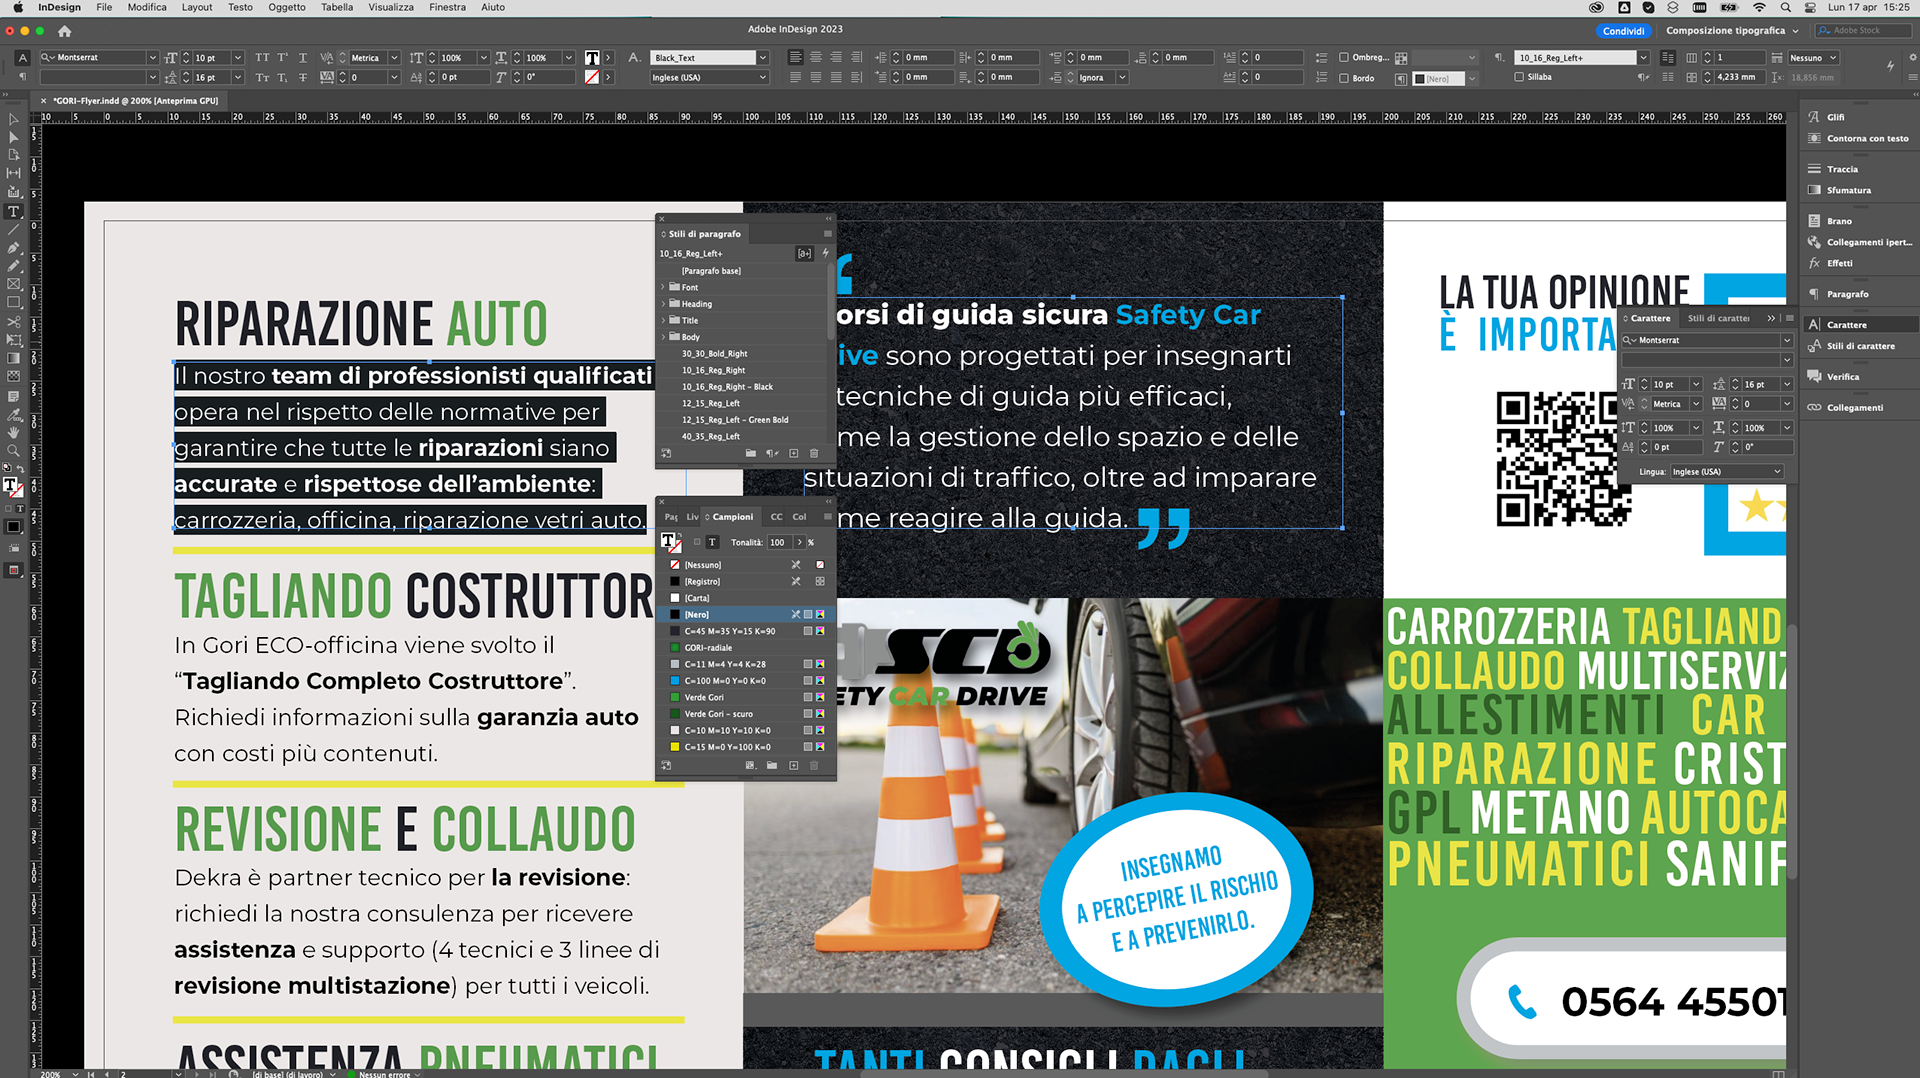Open font family dropdown Montserrat
1920x1078 pixels.
coord(152,58)
